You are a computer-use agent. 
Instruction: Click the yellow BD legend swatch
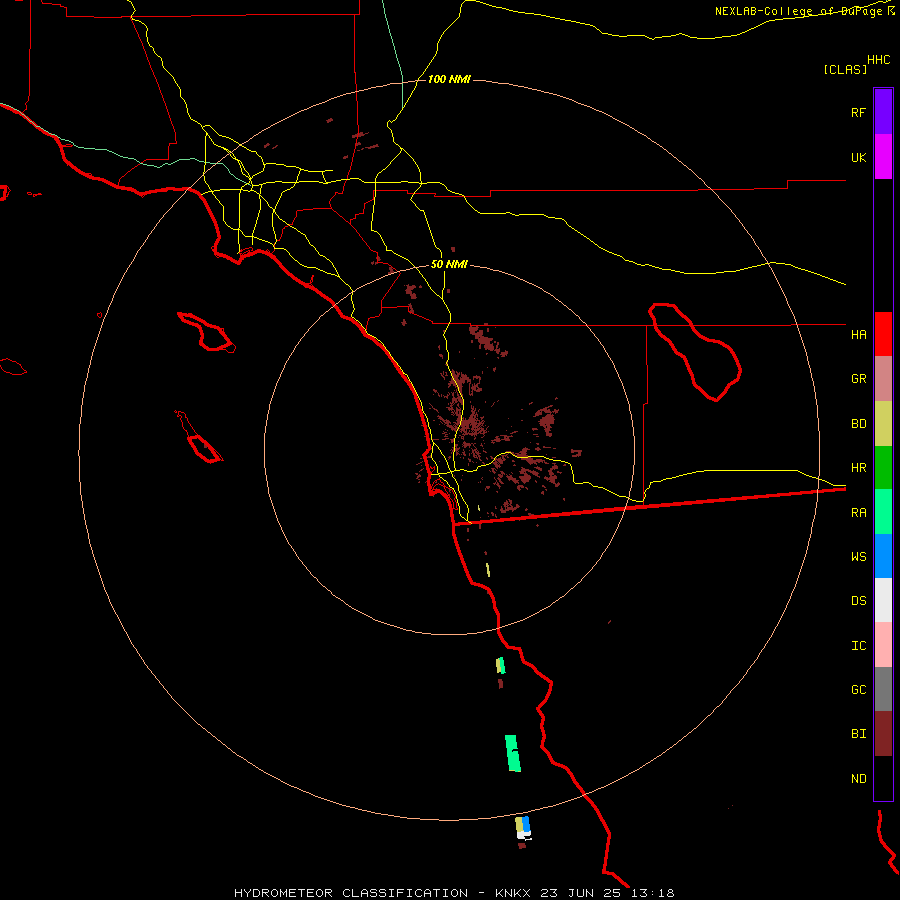(x=883, y=424)
